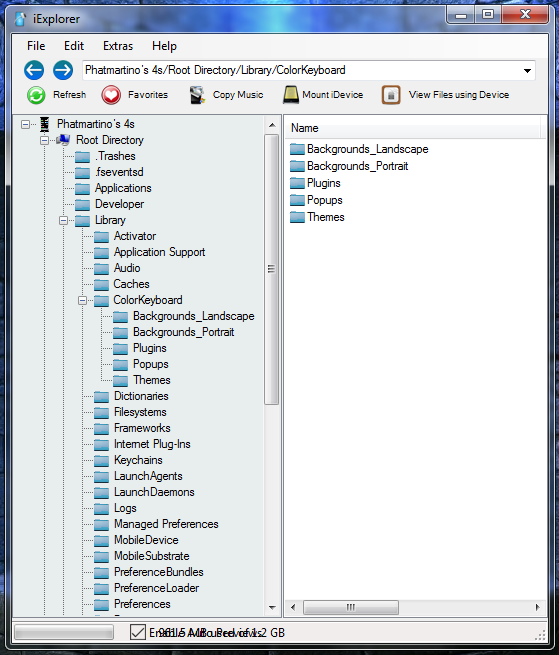The height and width of the screenshot is (655, 559).
Task: Click the tree pane scroll up arrow
Action: (x=272, y=125)
